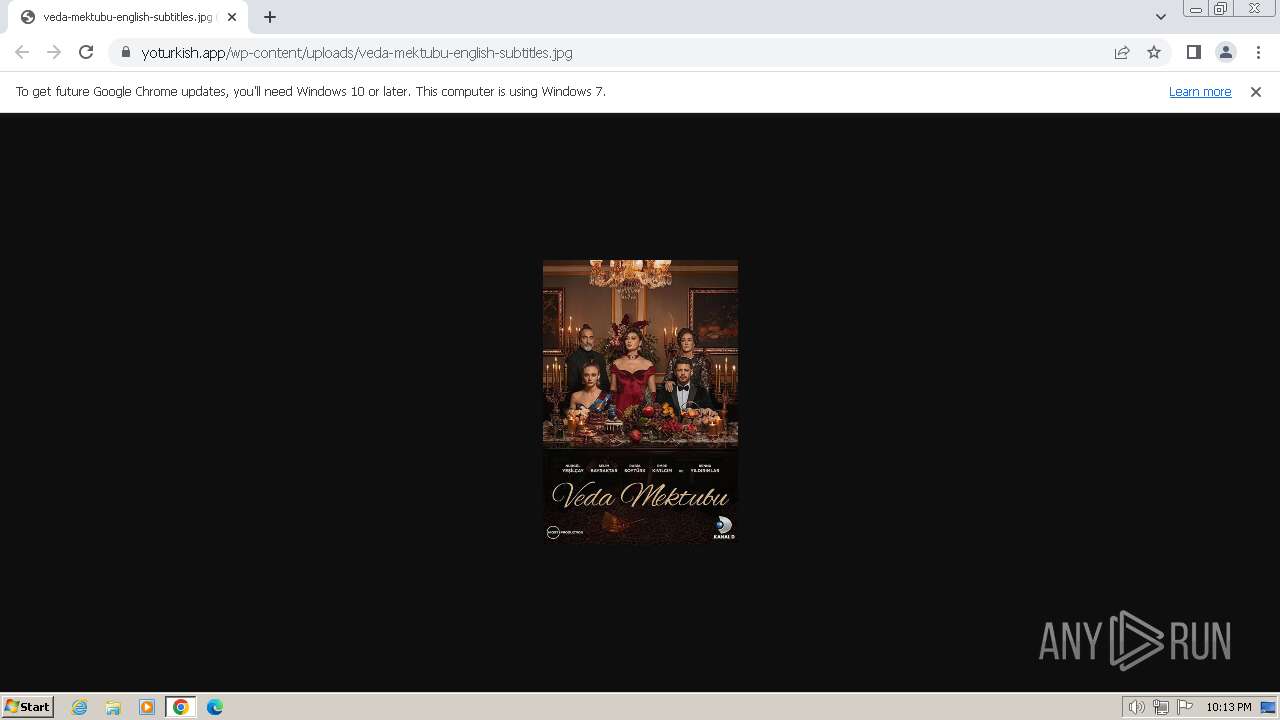Click the Windows 7 update message text
The image size is (1280, 720).
coord(311,91)
